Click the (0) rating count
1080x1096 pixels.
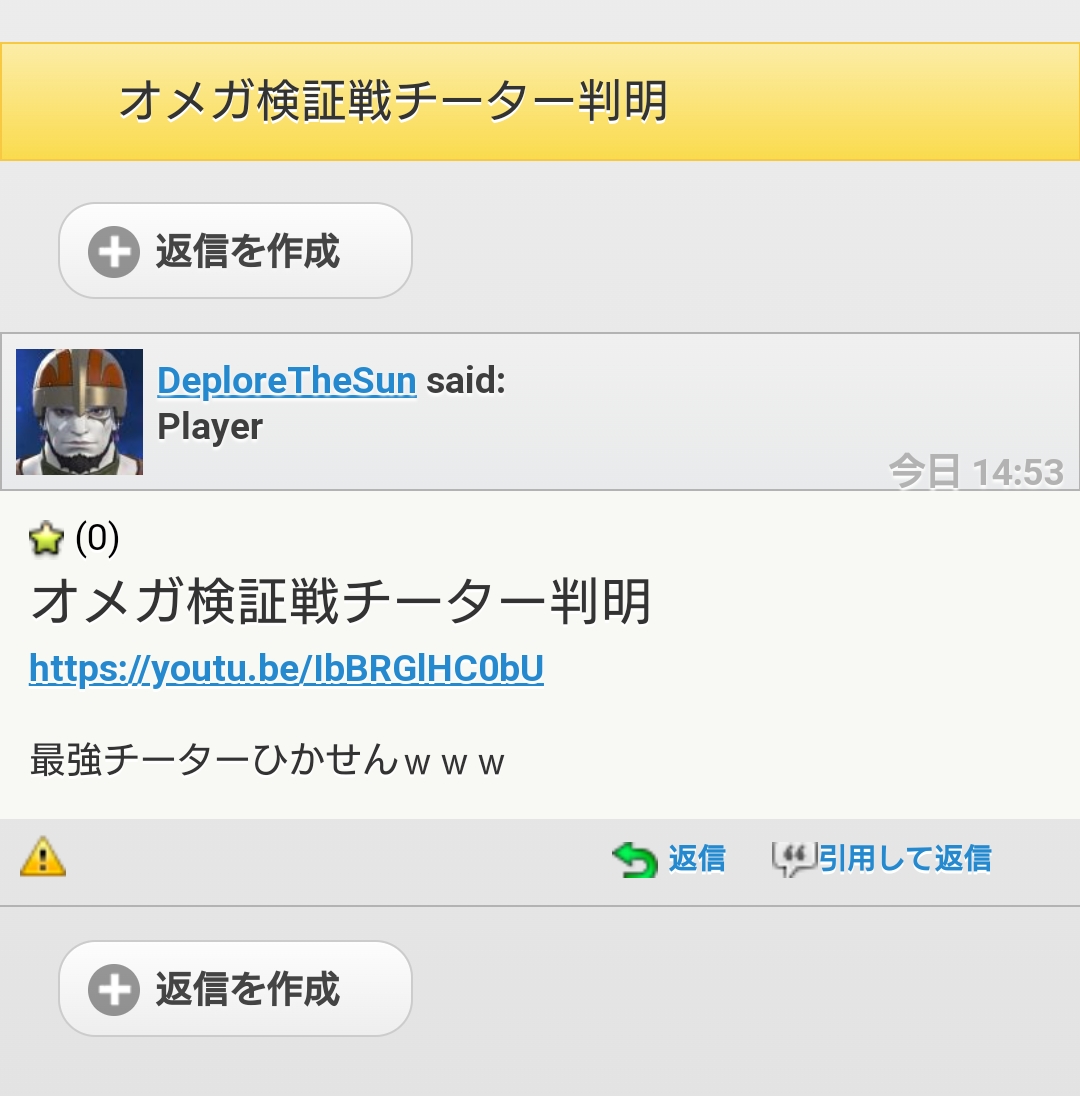(97, 538)
